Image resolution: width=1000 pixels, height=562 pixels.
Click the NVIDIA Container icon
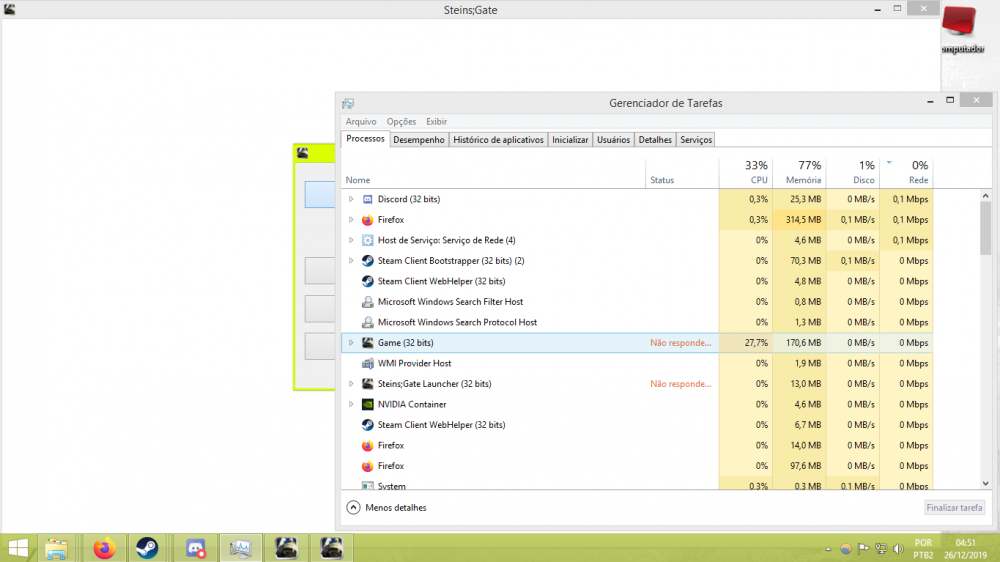(x=367, y=404)
